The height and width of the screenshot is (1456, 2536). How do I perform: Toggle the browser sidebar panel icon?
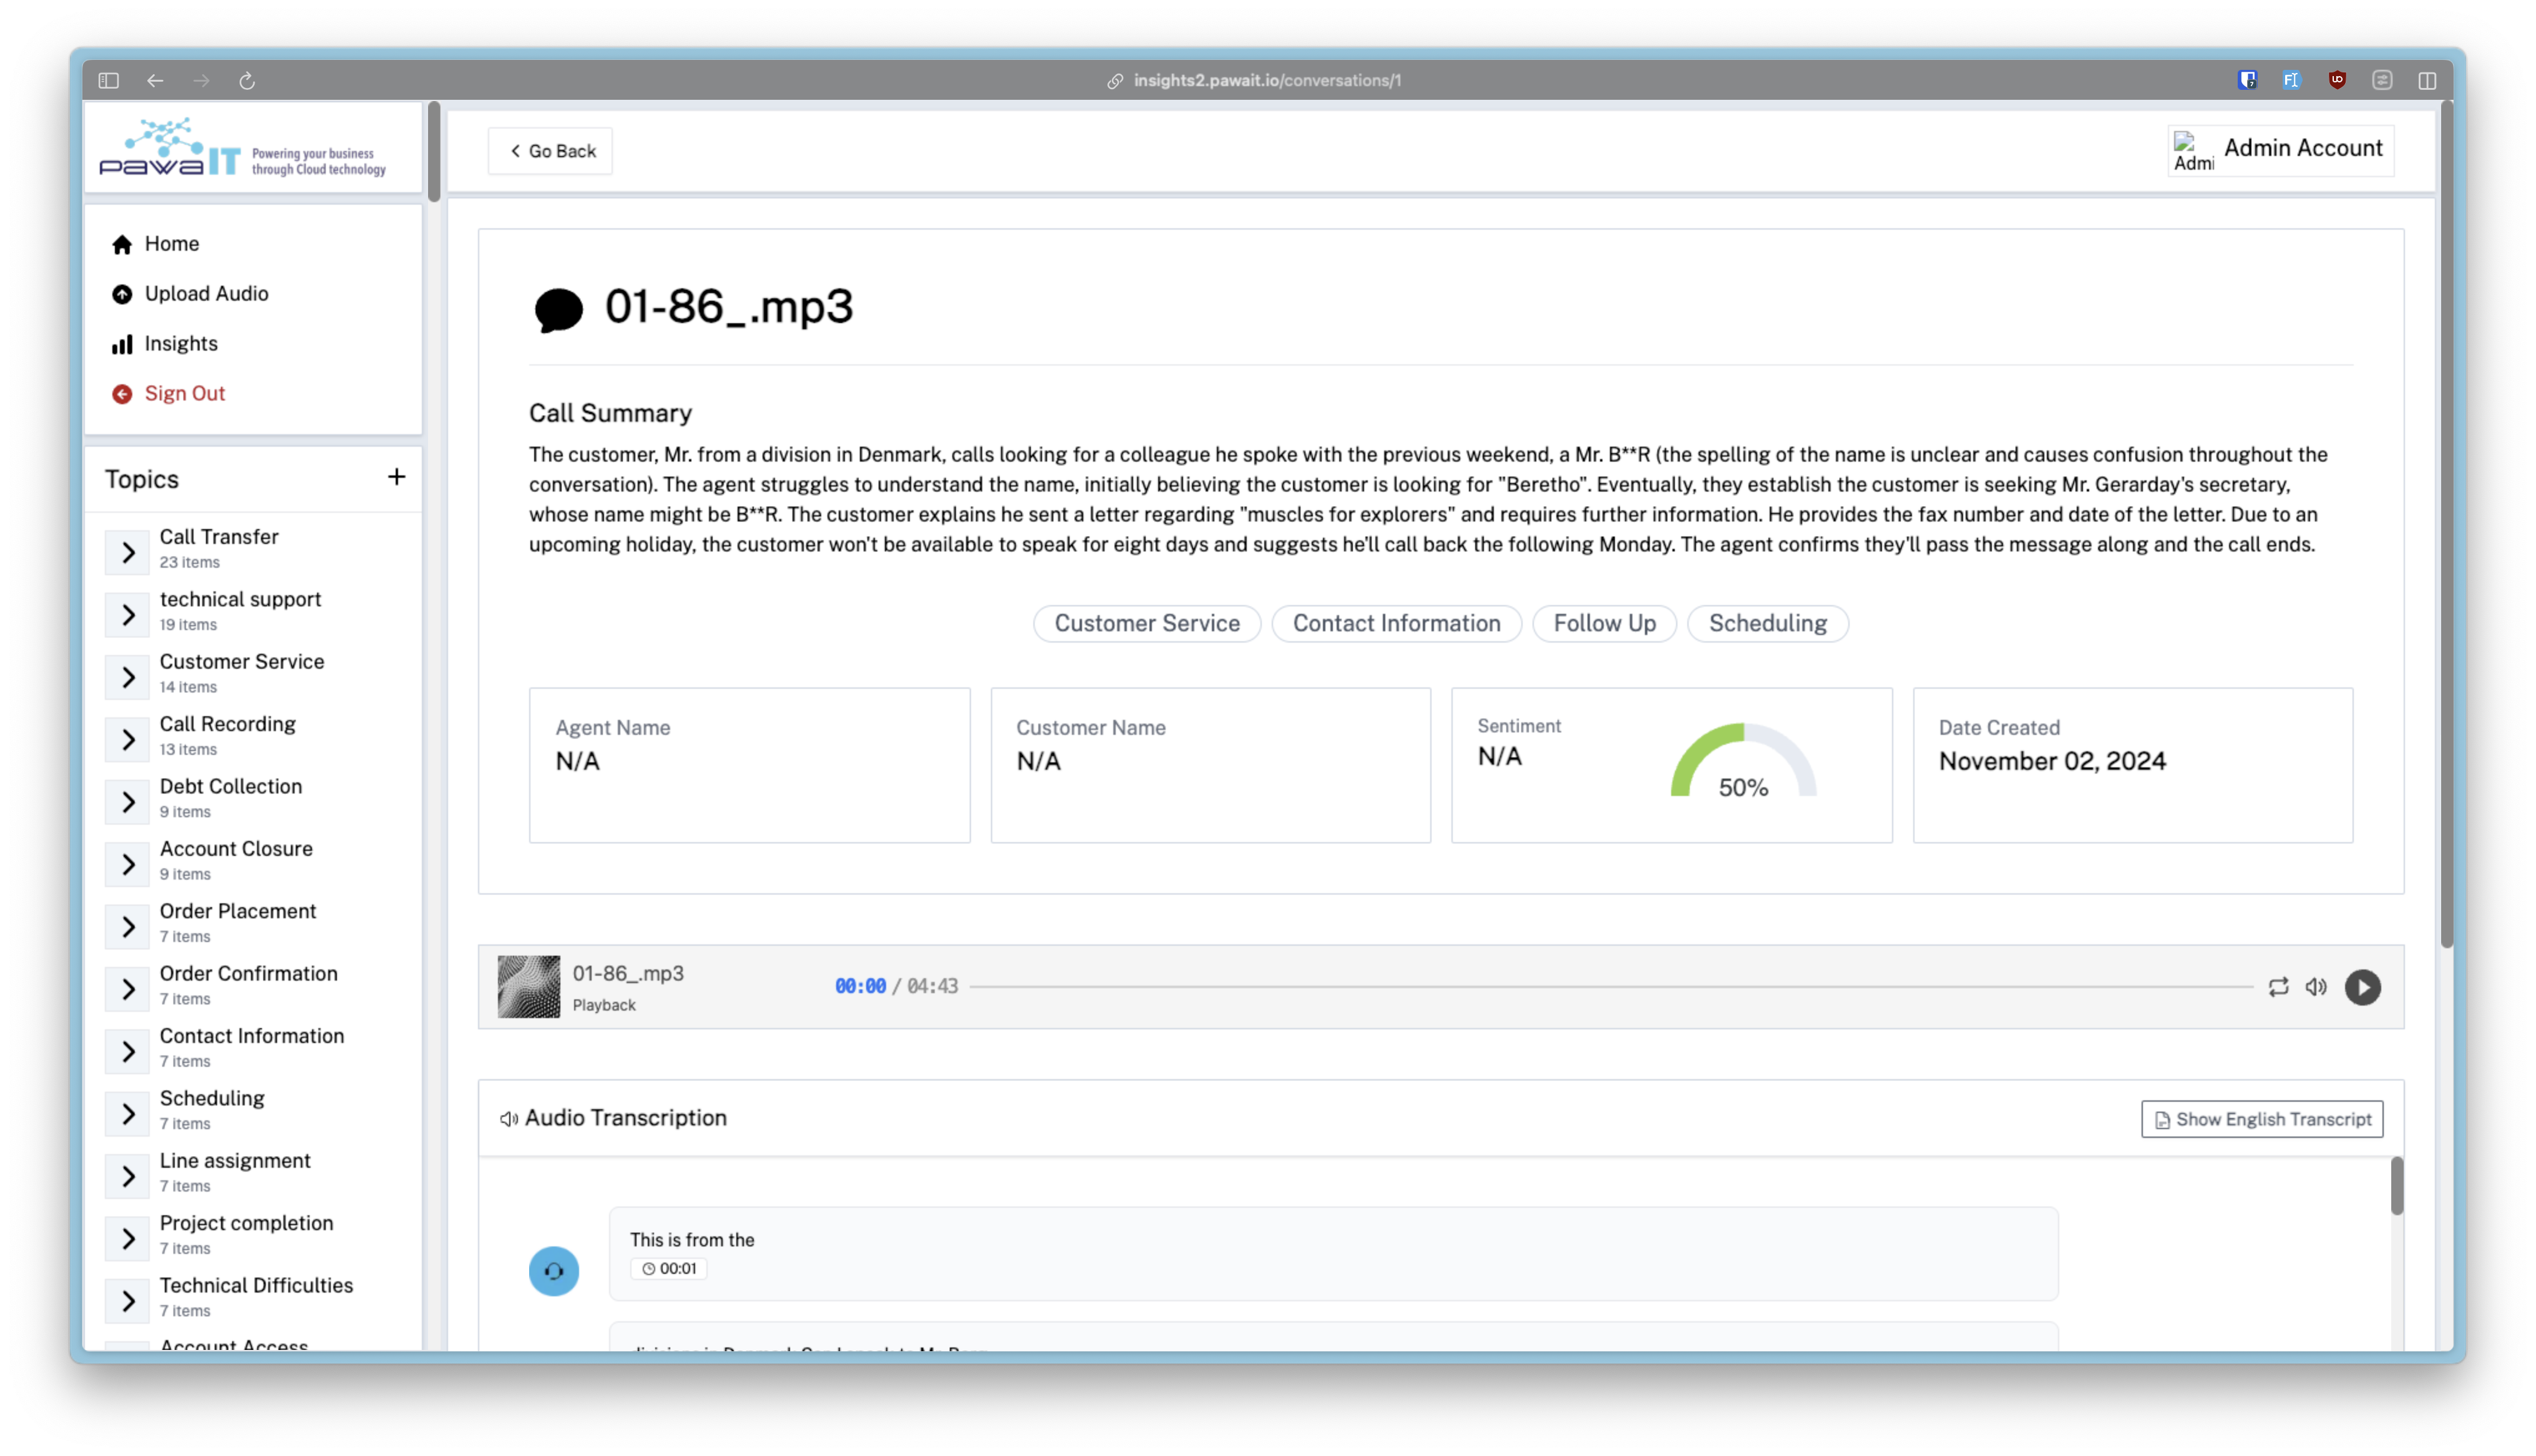[x=109, y=80]
